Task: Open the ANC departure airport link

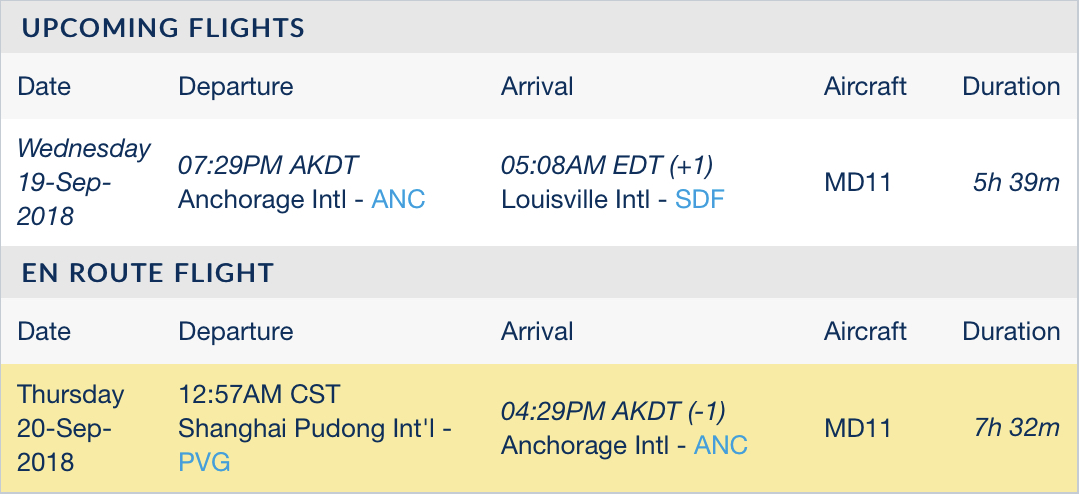Action: tap(398, 199)
